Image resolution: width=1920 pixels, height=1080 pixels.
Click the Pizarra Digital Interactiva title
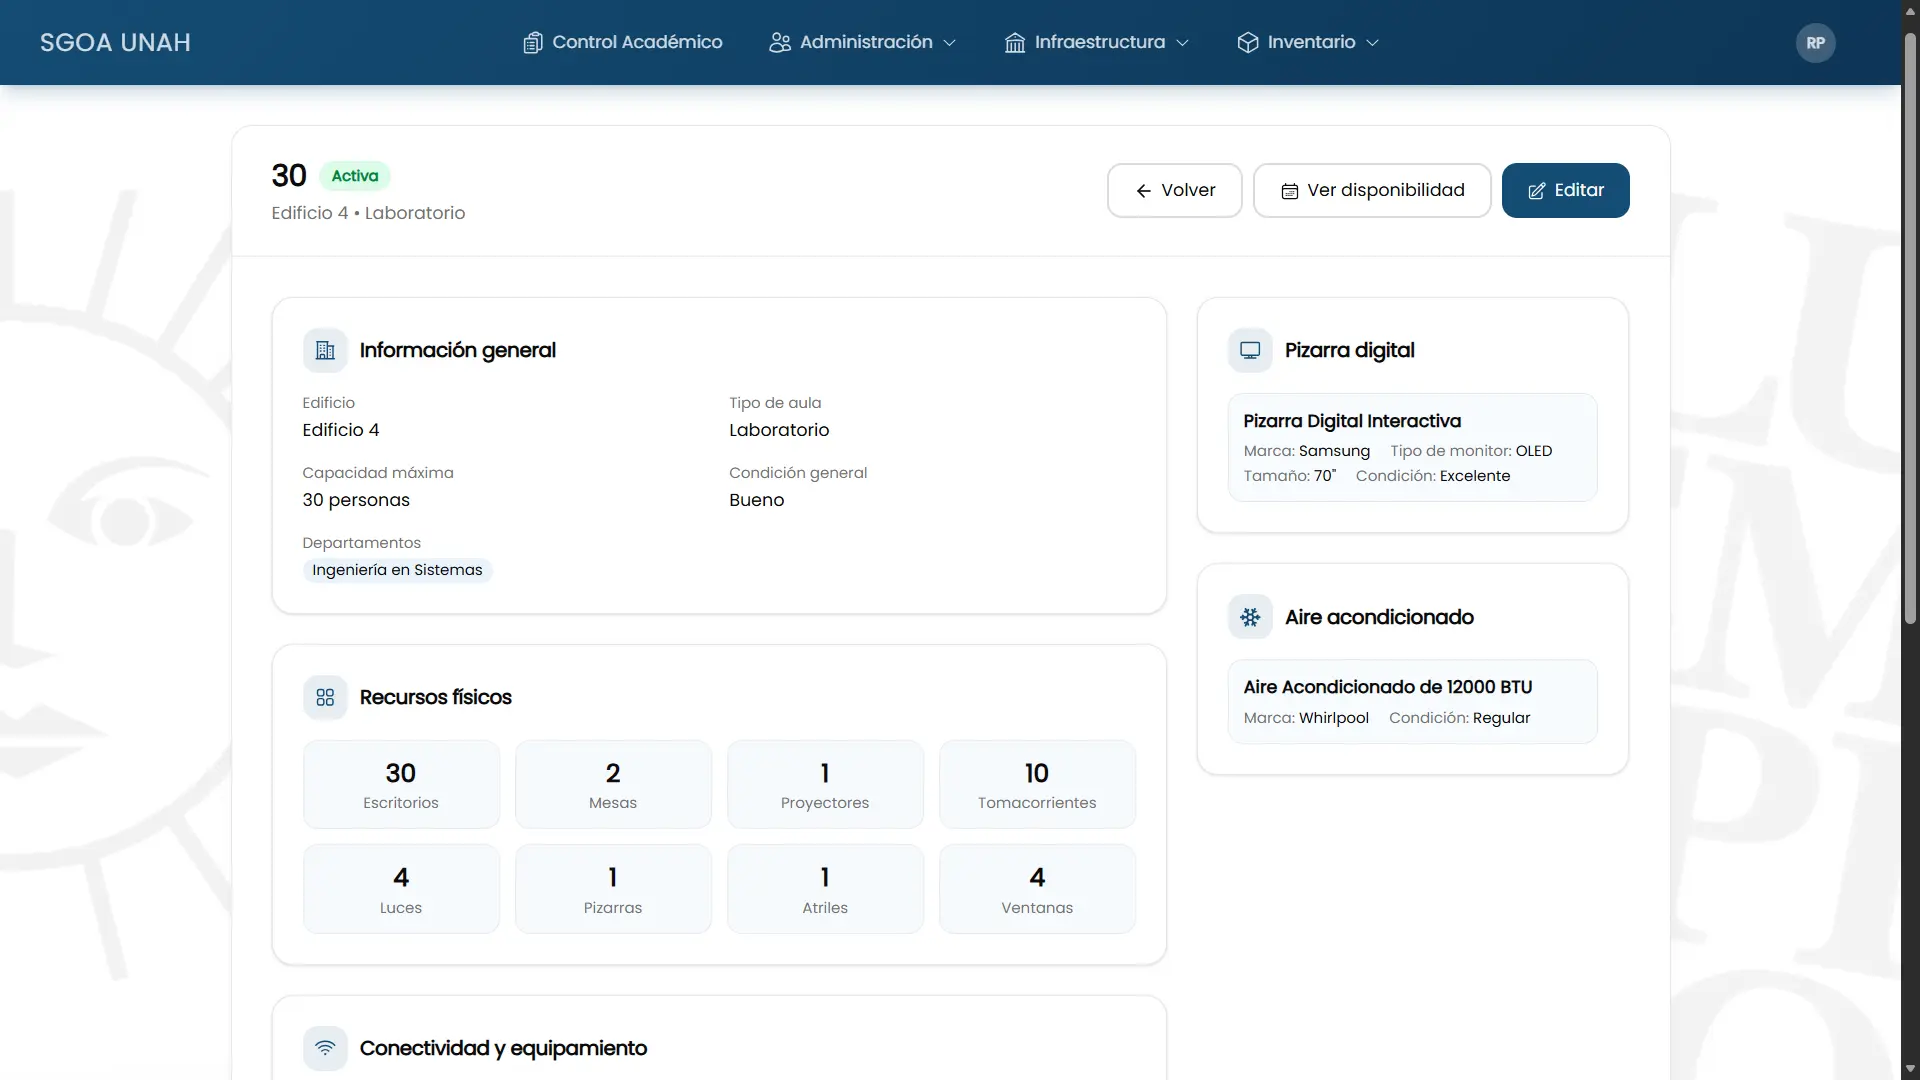coord(1352,421)
